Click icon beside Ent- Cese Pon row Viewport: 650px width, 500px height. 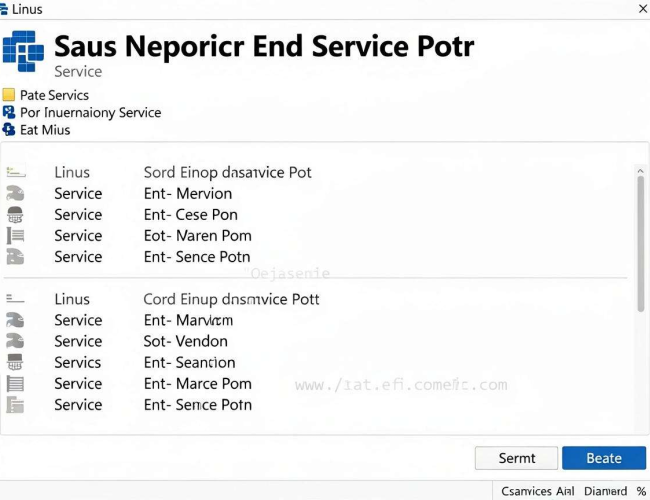pyautogui.click(x=15, y=215)
